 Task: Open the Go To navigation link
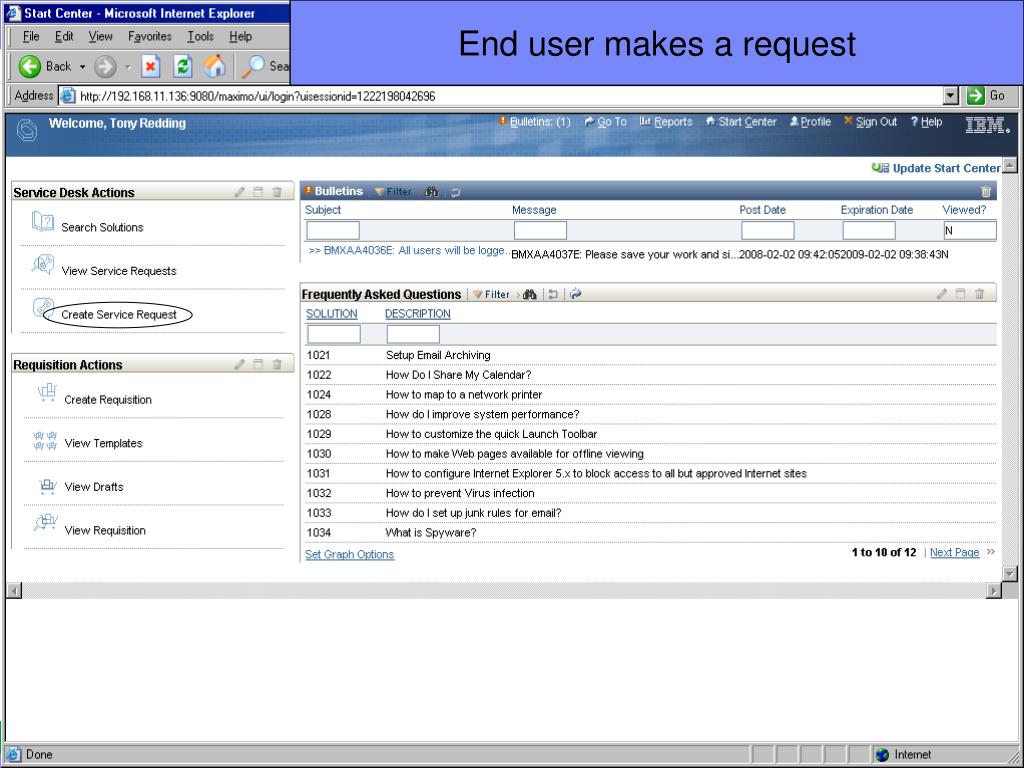[x=605, y=122]
